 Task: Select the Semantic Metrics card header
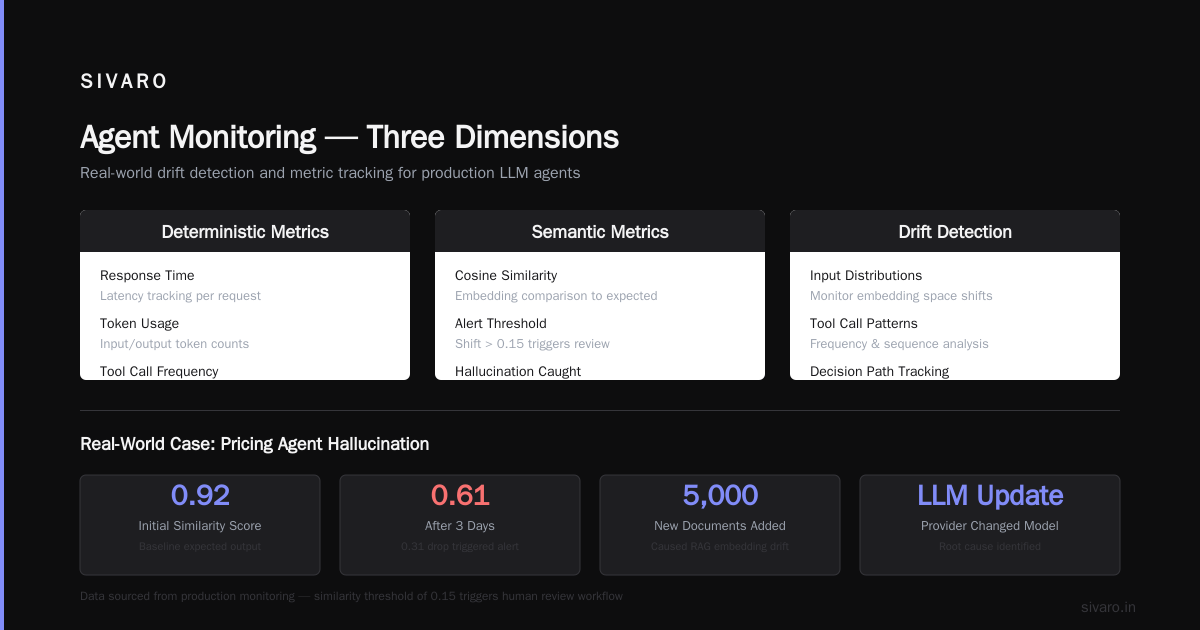(x=600, y=231)
